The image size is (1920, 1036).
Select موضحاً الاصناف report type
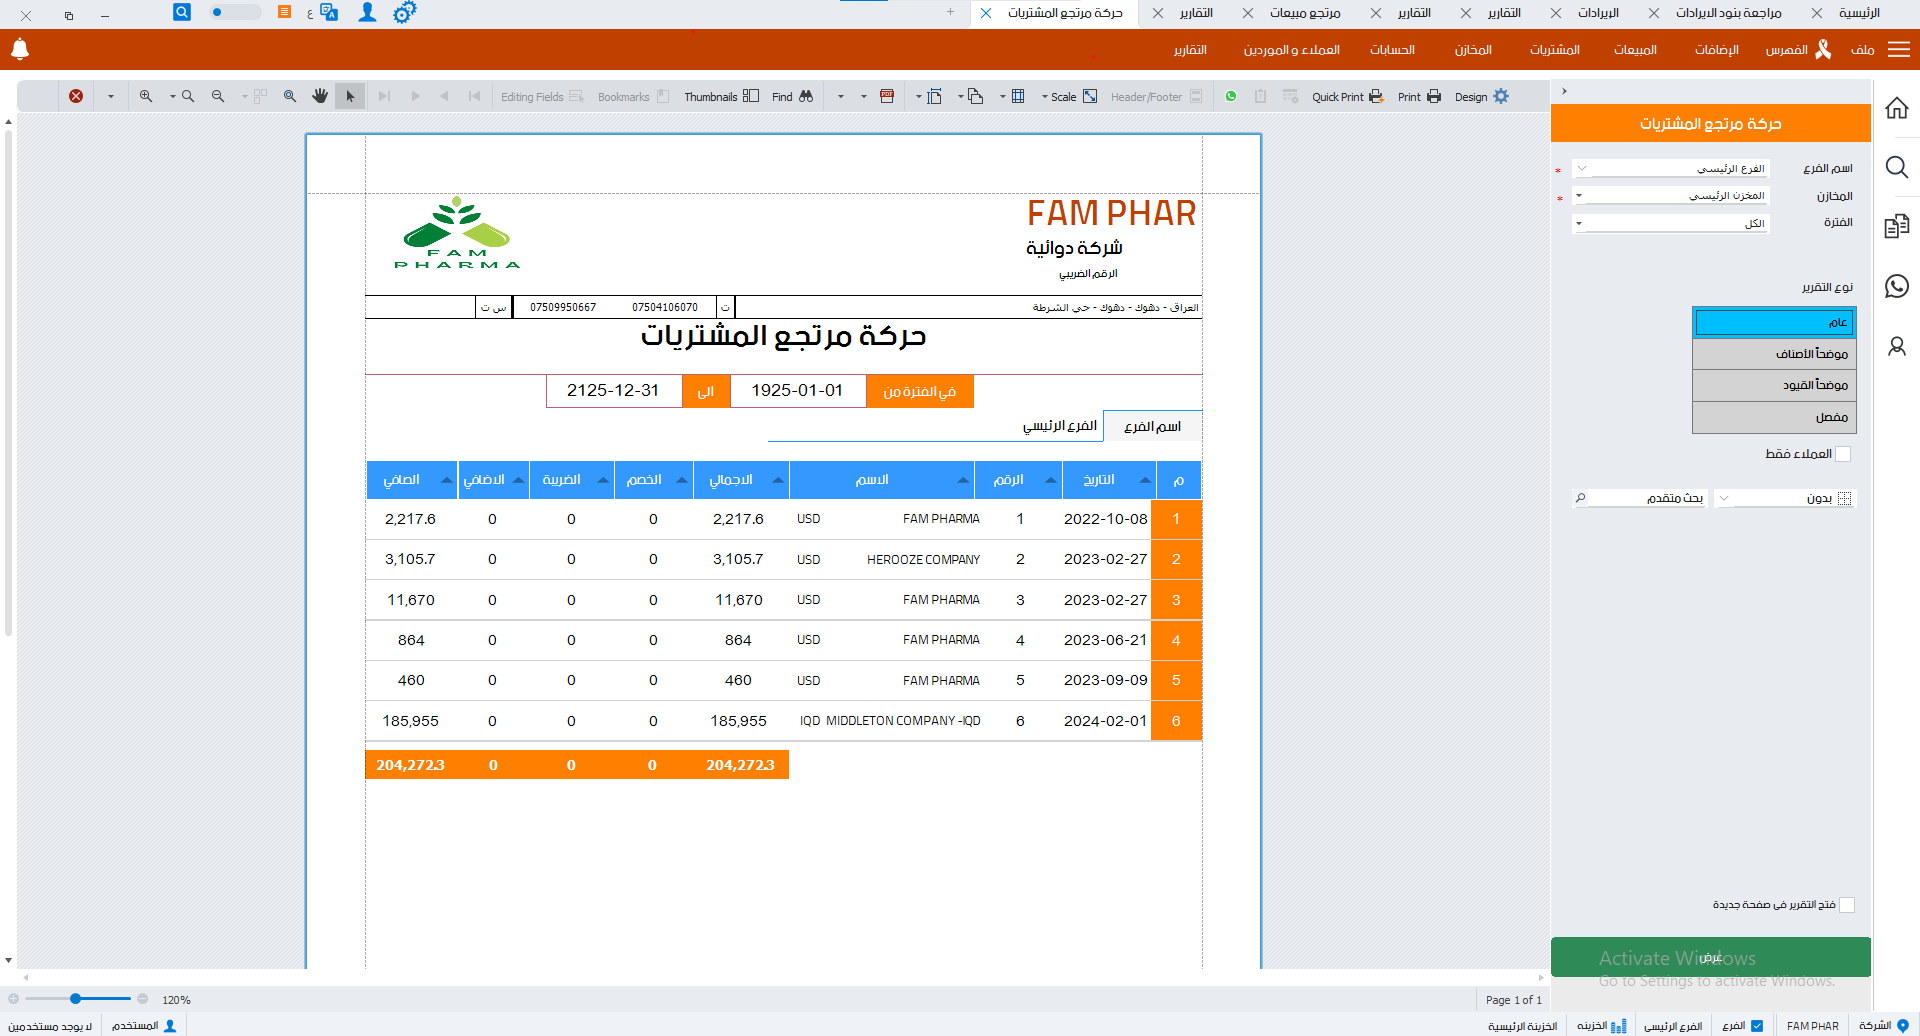[1773, 354]
